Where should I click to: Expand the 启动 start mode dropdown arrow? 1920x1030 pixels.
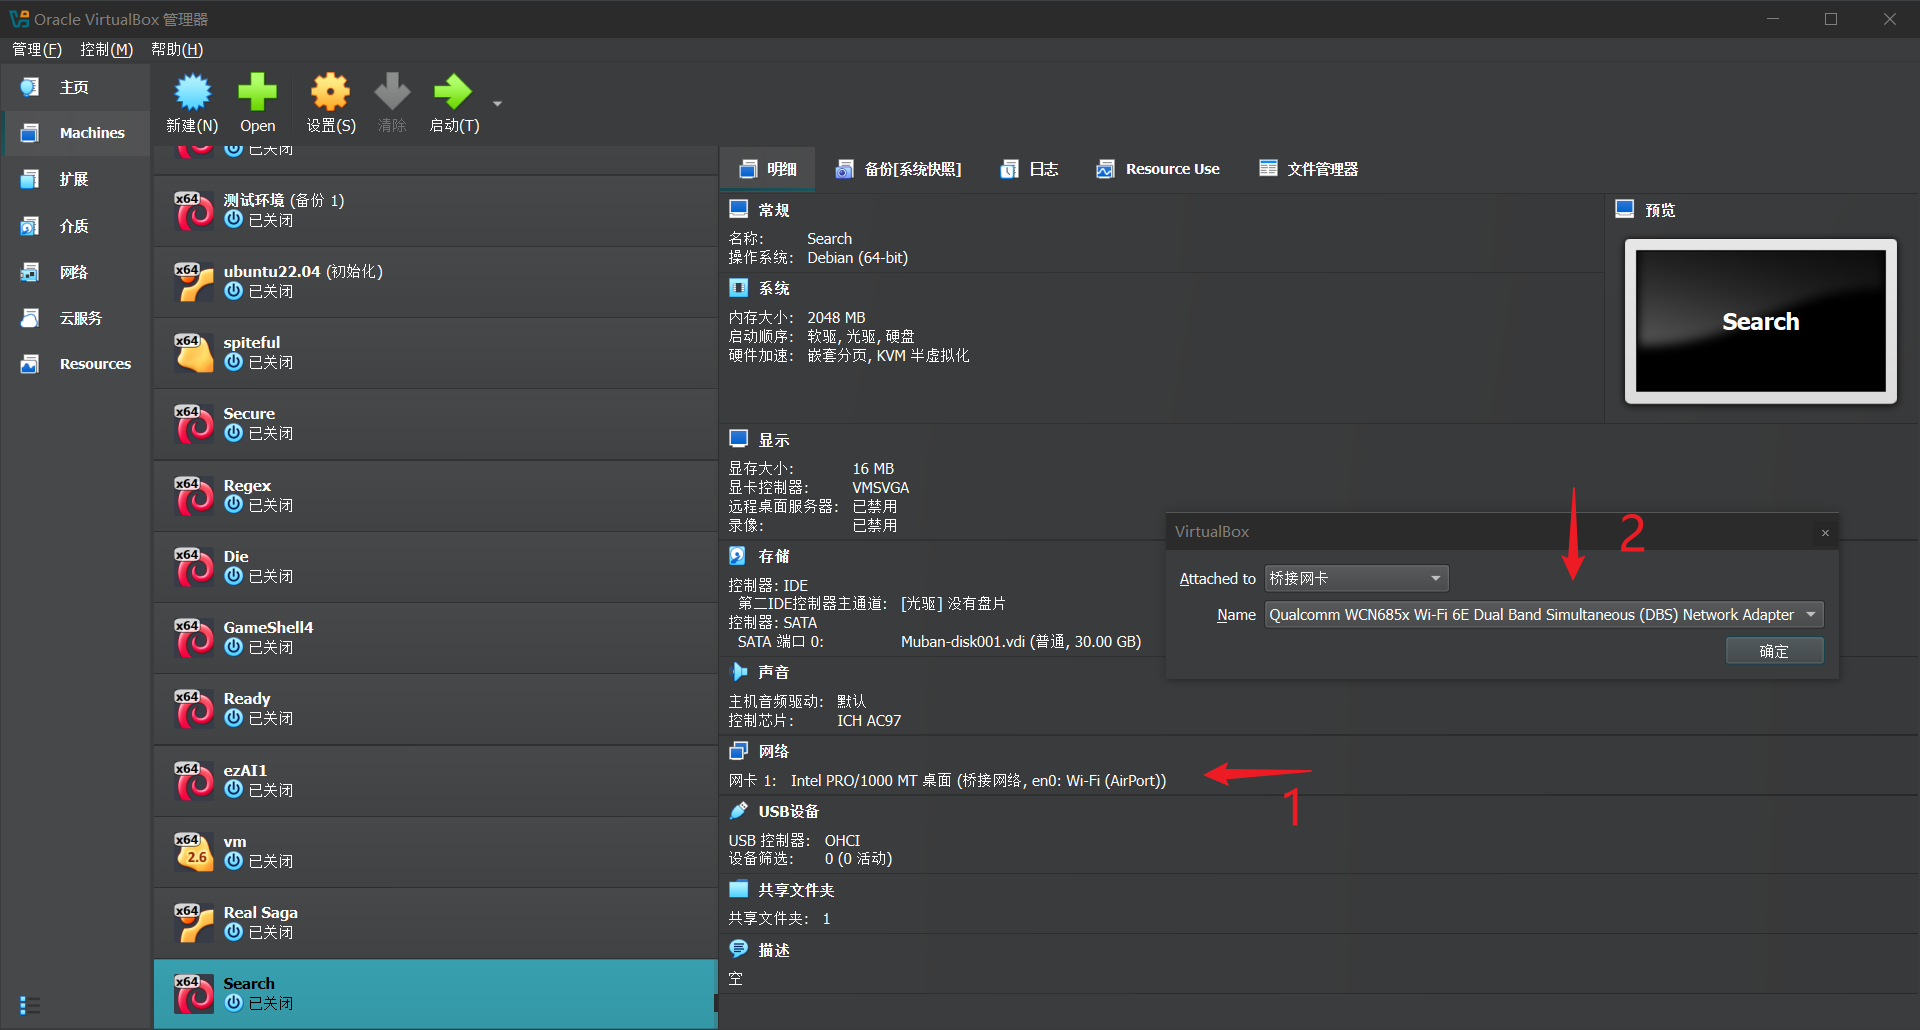pos(497,104)
